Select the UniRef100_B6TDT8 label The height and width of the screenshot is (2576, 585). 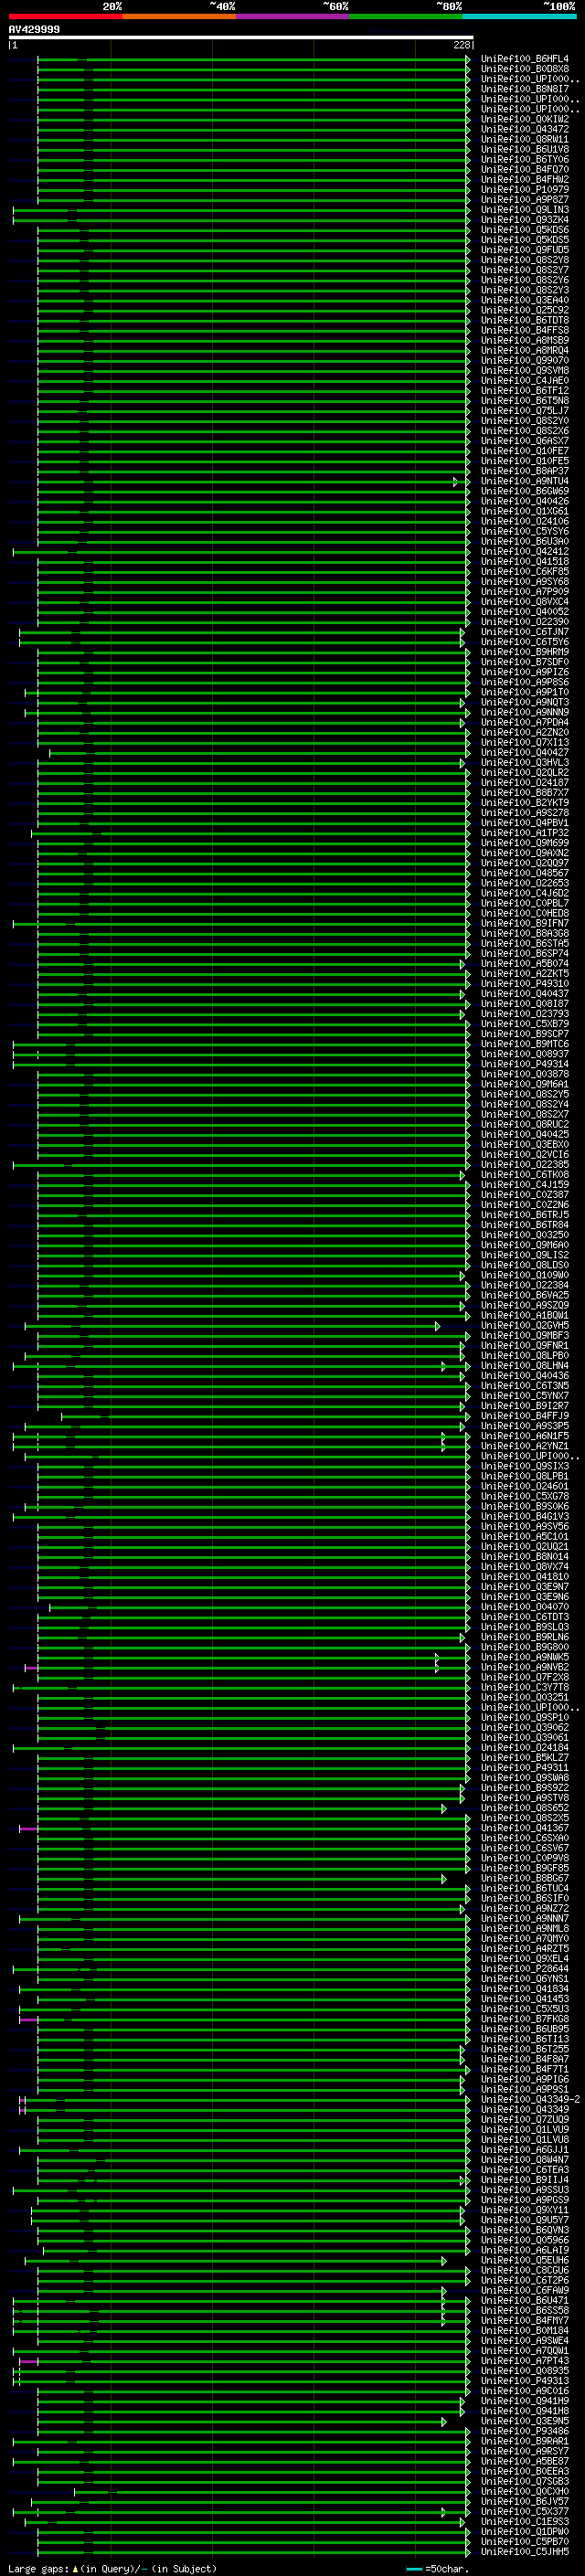click(x=525, y=320)
